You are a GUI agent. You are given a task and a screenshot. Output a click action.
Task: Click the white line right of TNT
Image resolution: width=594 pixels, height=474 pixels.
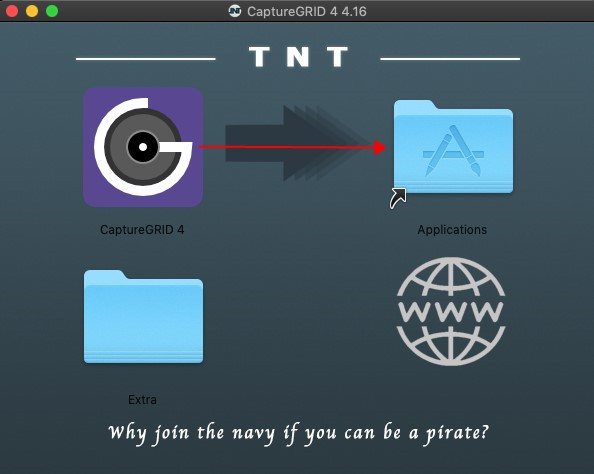450,59
